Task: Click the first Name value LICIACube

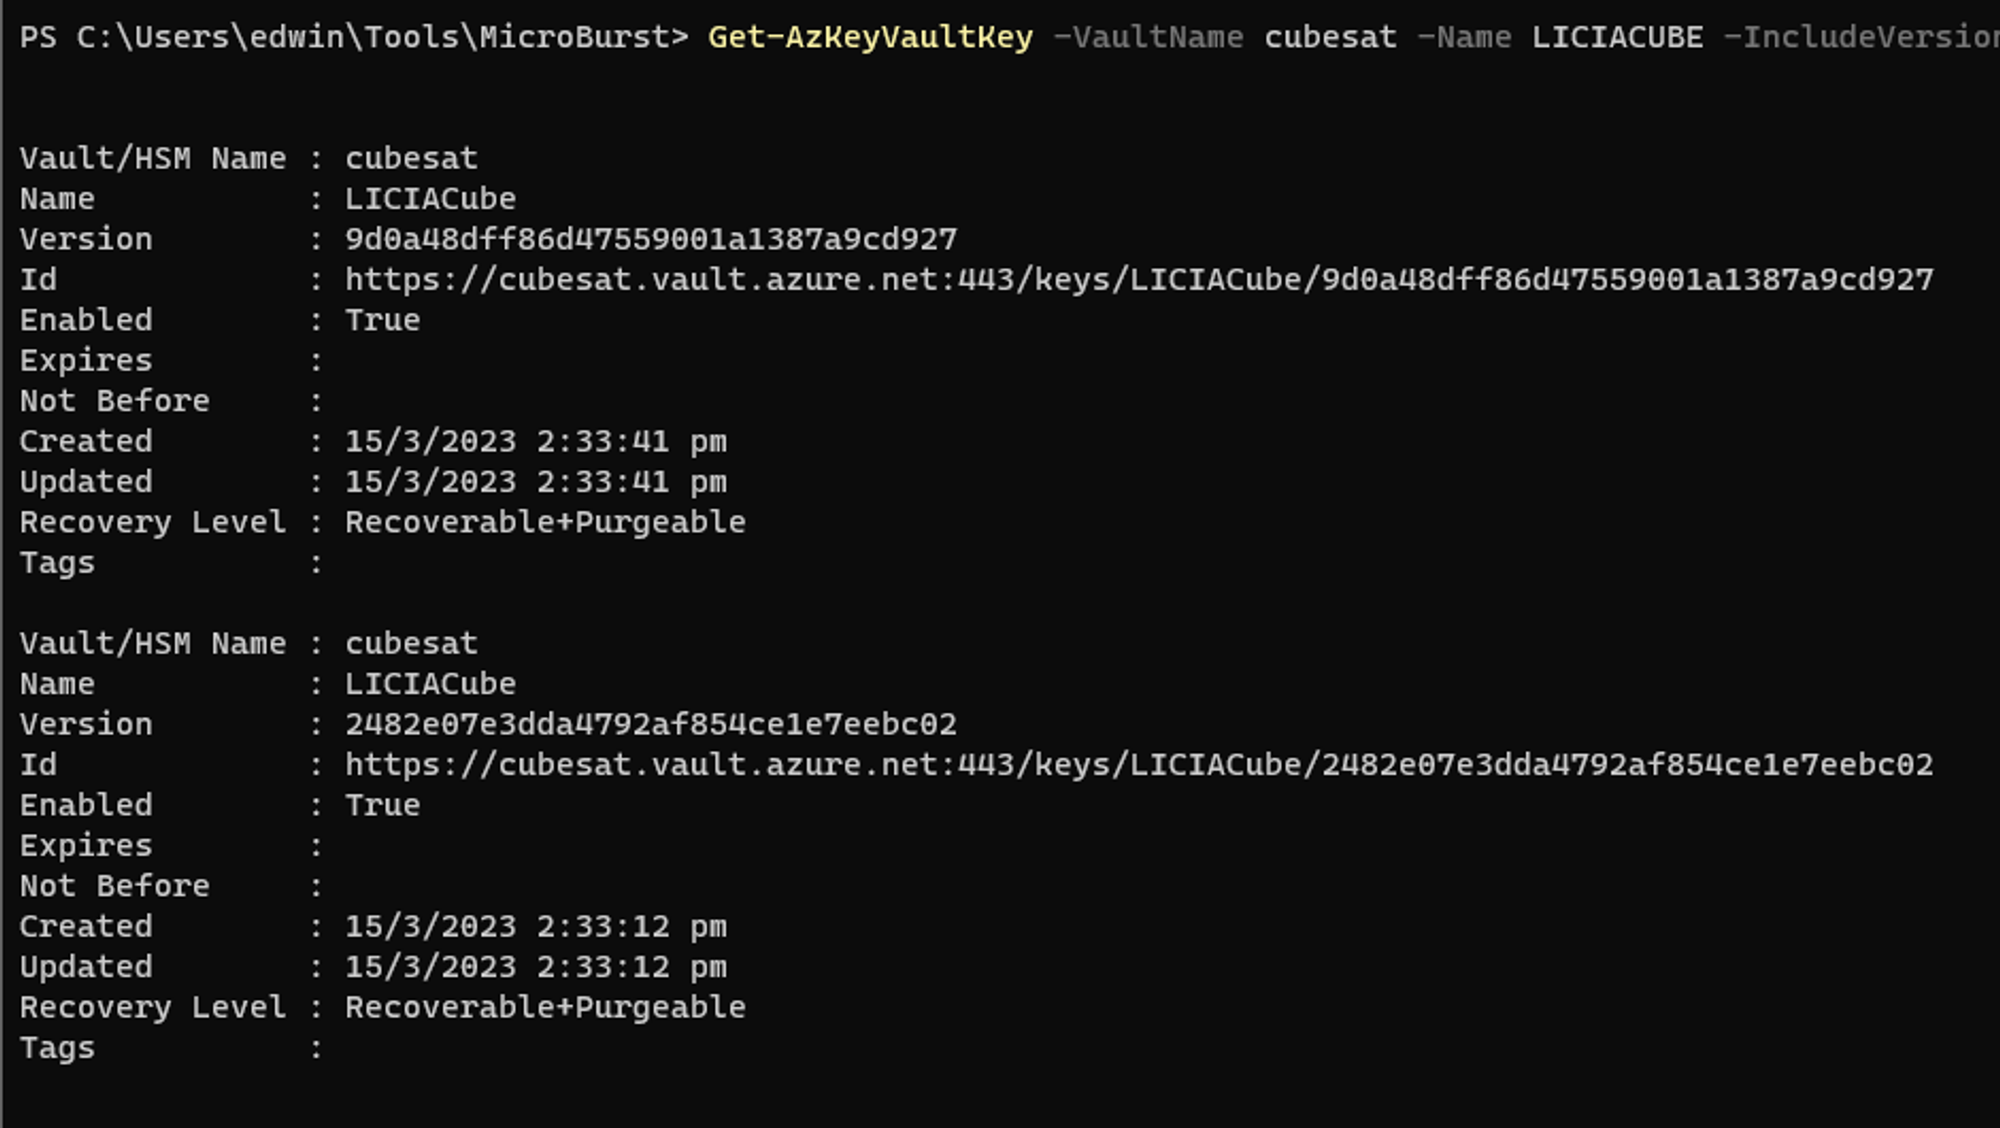Action: pos(430,199)
